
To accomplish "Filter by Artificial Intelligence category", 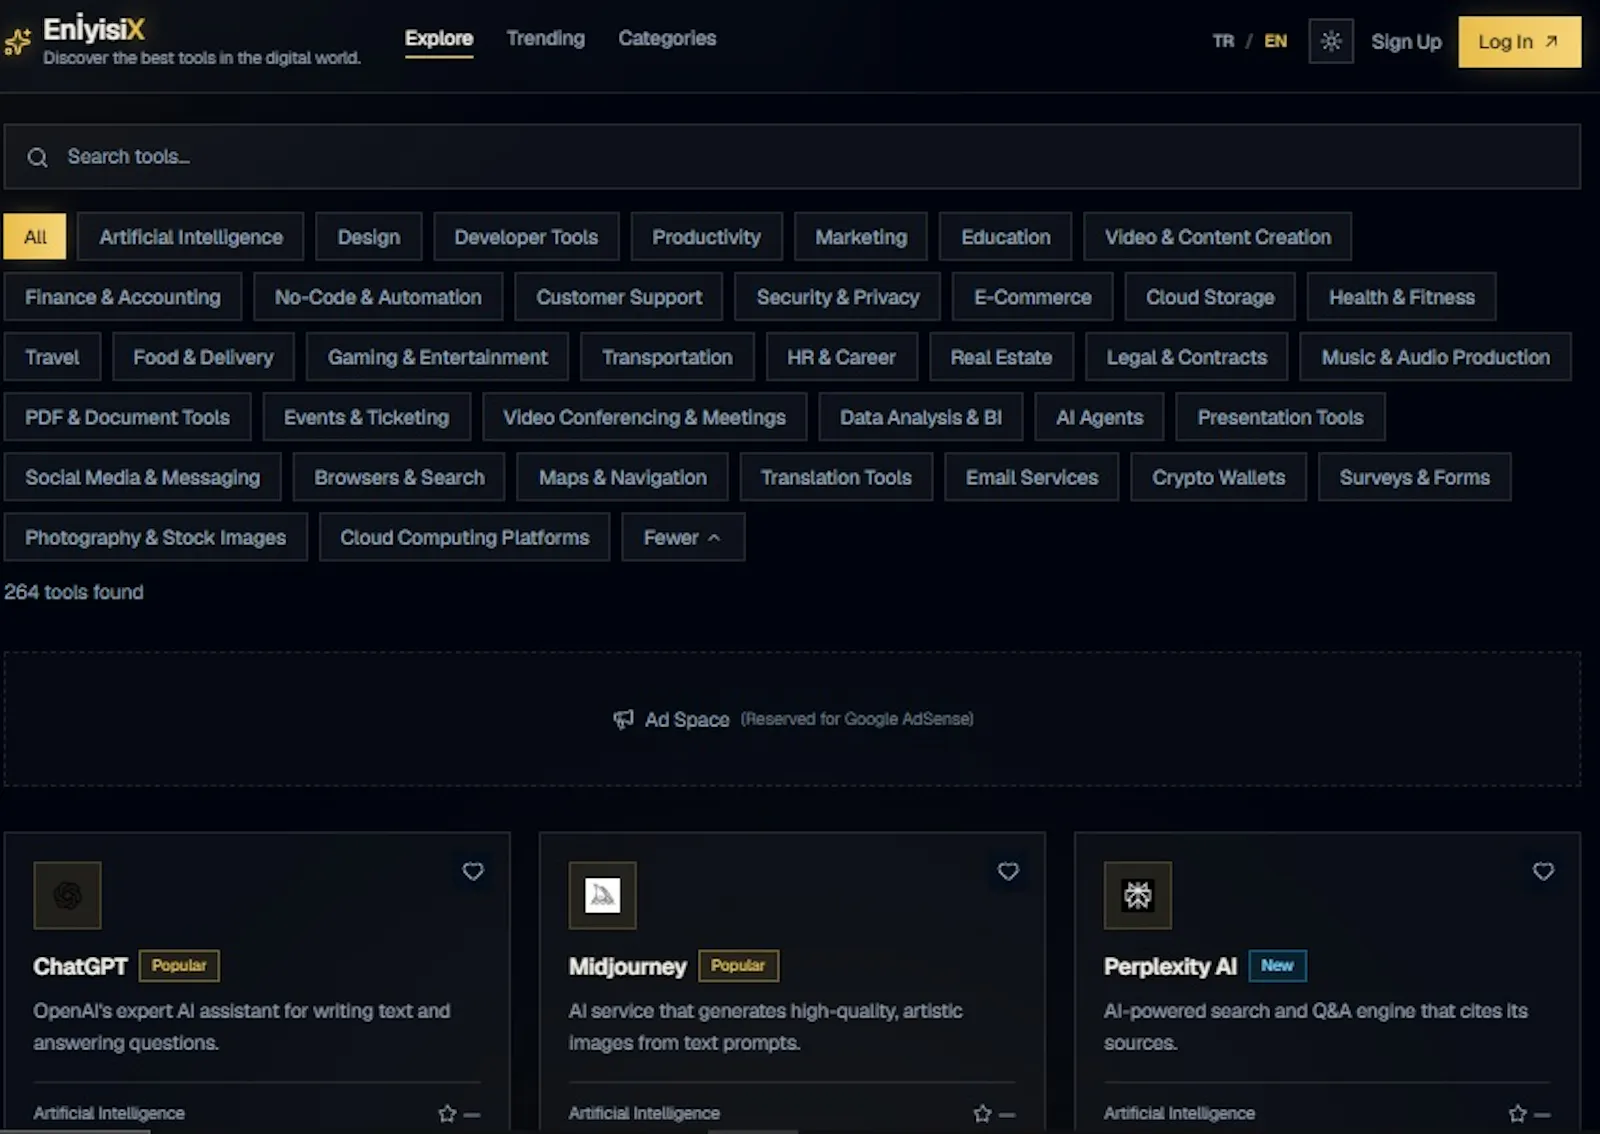I will pyautogui.click(x=191, y=237).
